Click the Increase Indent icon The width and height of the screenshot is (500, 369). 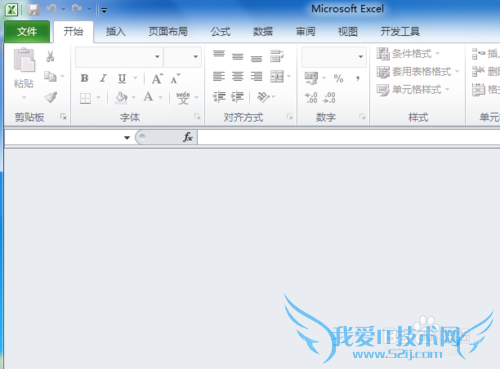[x=238, y=97]
